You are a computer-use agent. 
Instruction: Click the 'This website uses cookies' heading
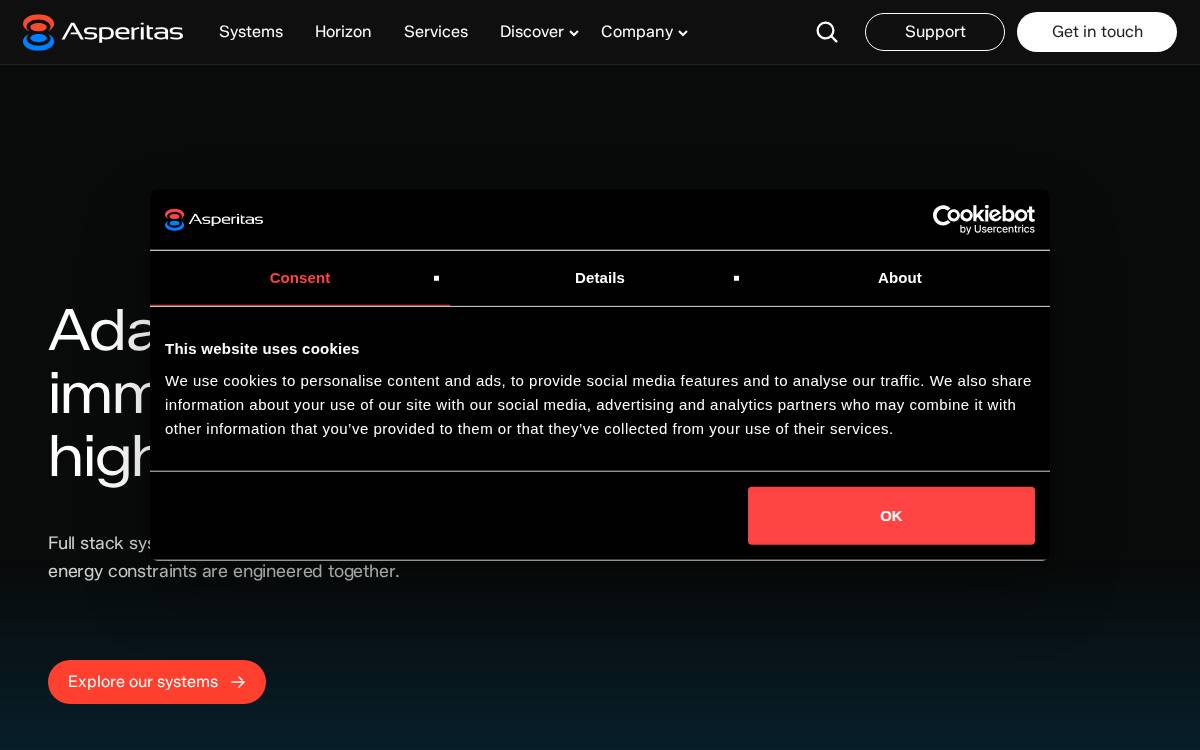click(x=262, y=349)
